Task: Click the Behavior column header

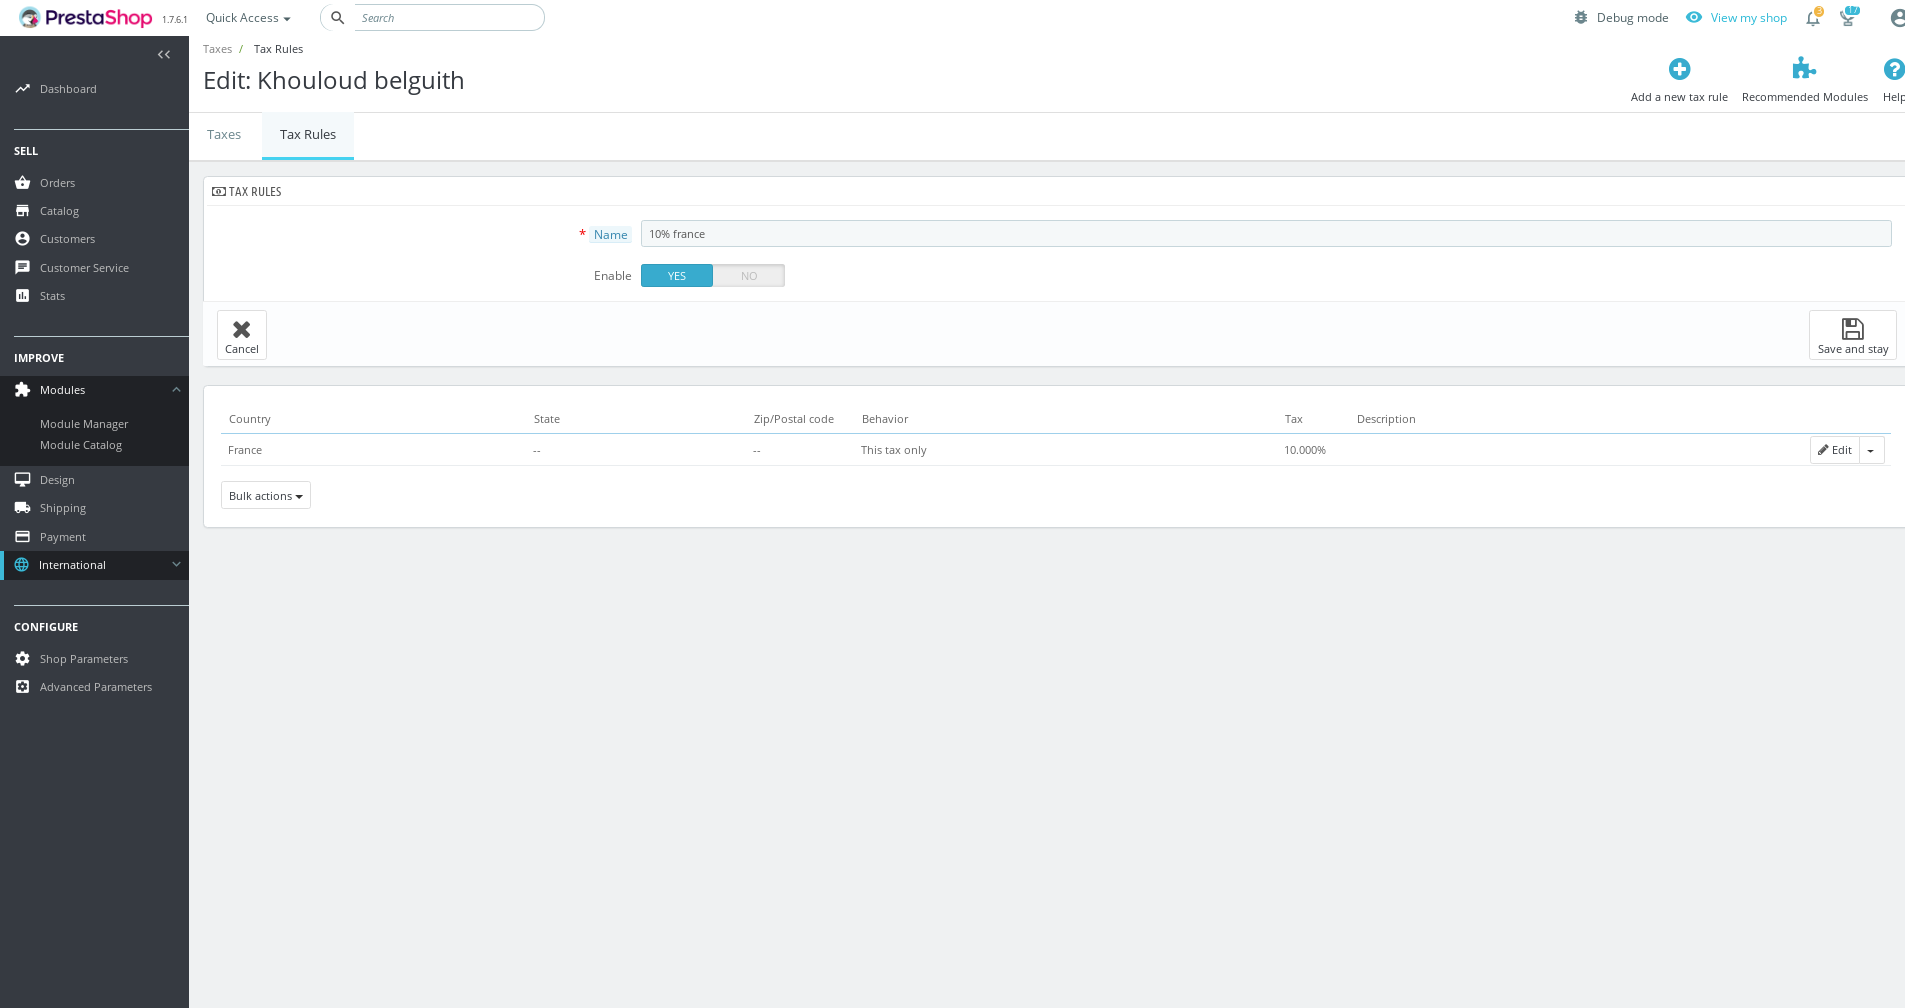Action: 885,419
